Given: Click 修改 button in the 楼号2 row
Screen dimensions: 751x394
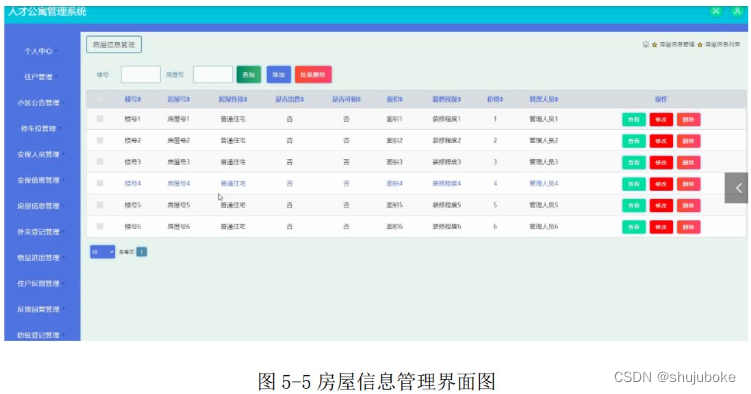Looking at the screenshot, I should pos(661,141).
